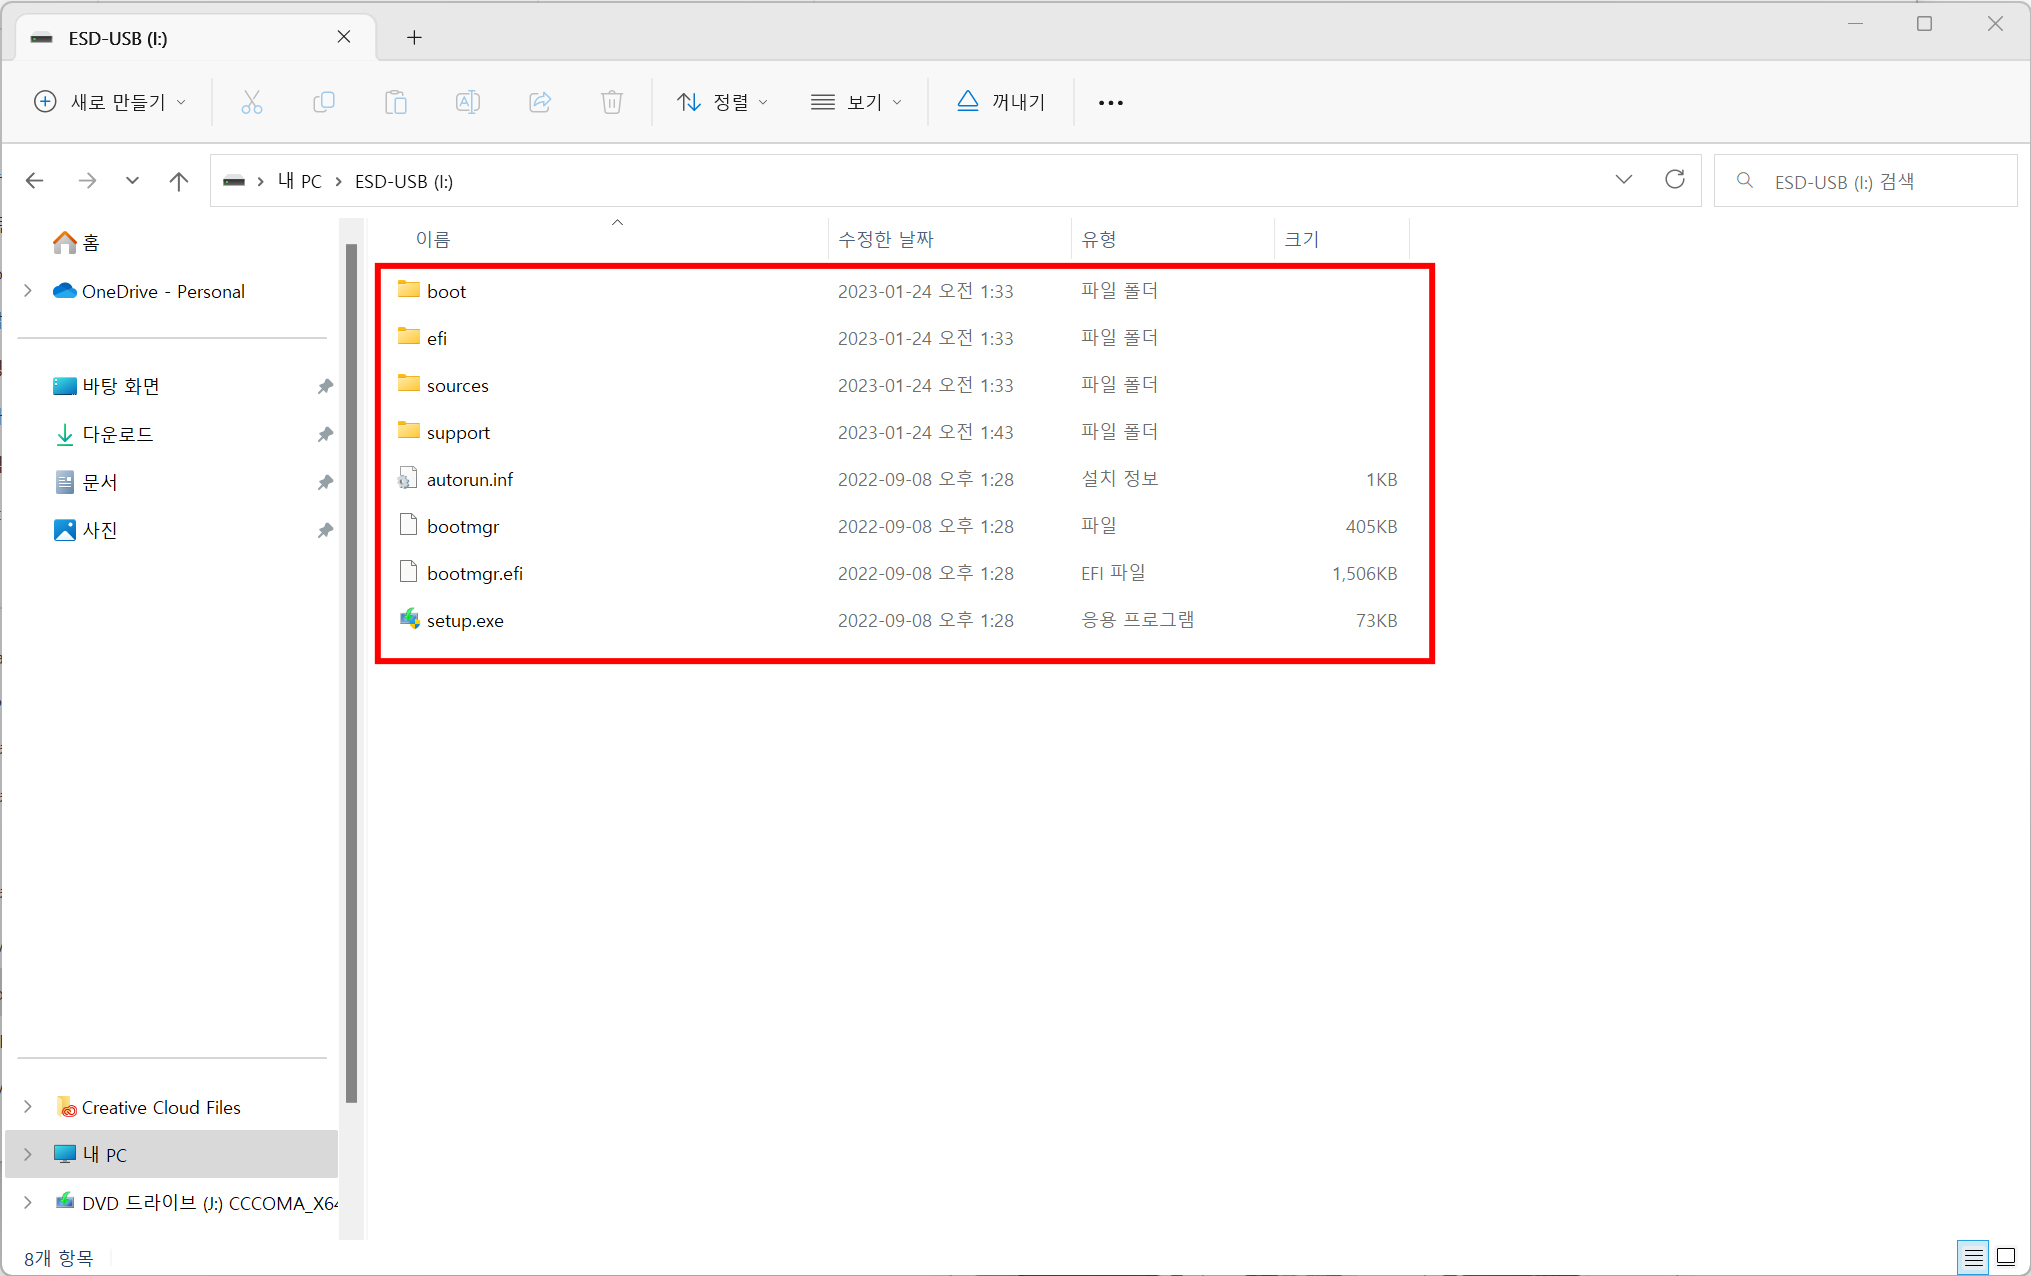Switch to details view layout icon
The image size is (2031, 1276).
[x=1973, y=1256]
